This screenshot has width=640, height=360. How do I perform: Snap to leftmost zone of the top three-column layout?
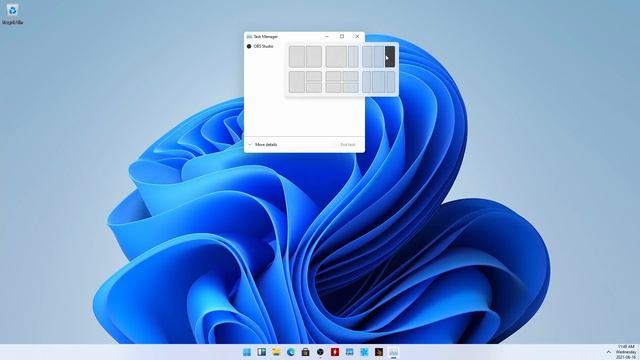367,56
